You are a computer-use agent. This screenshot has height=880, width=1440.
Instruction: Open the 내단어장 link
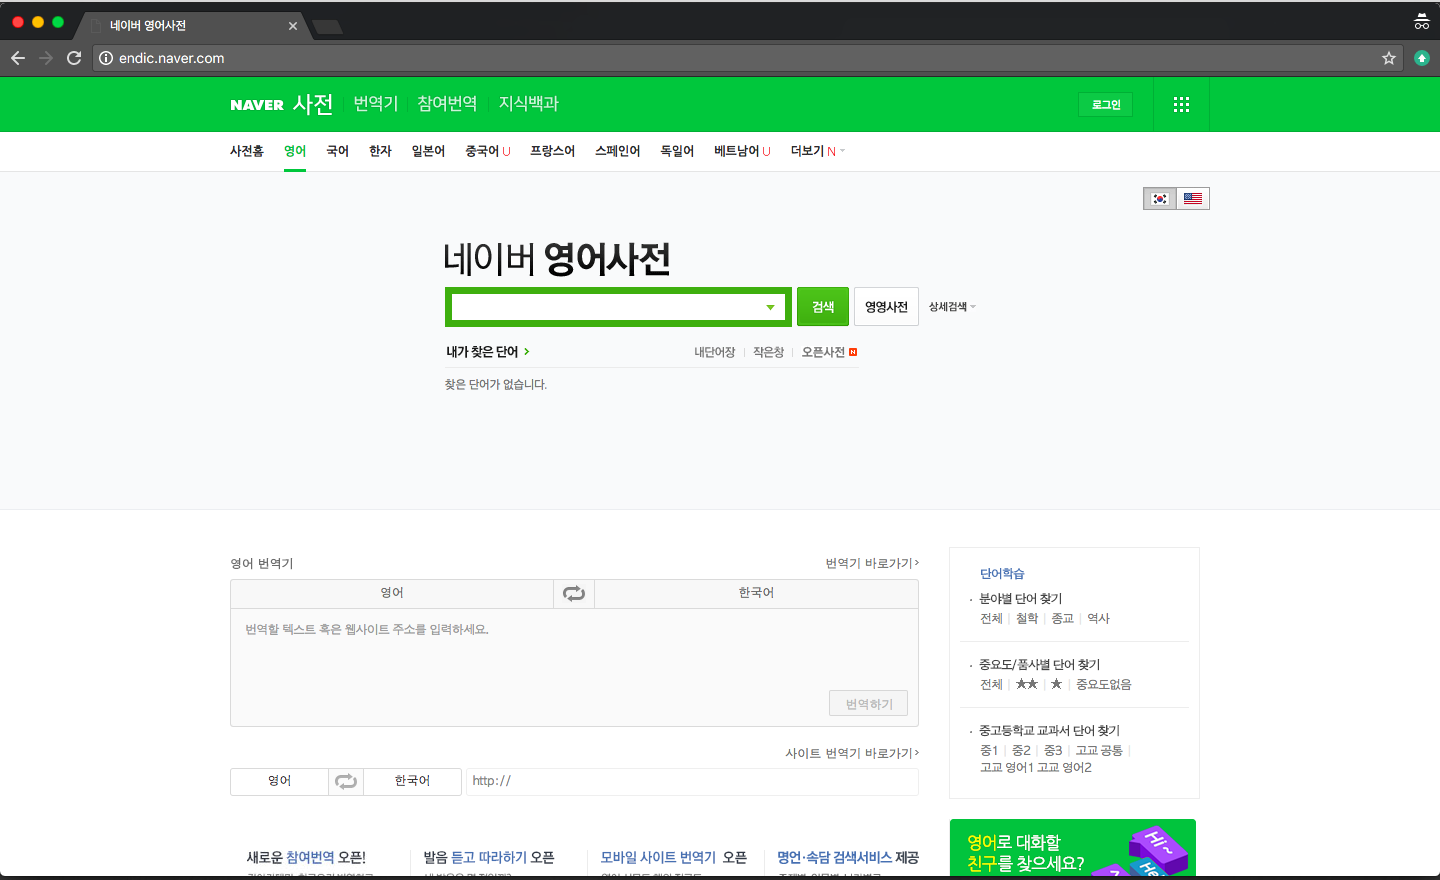pos(715,352)
